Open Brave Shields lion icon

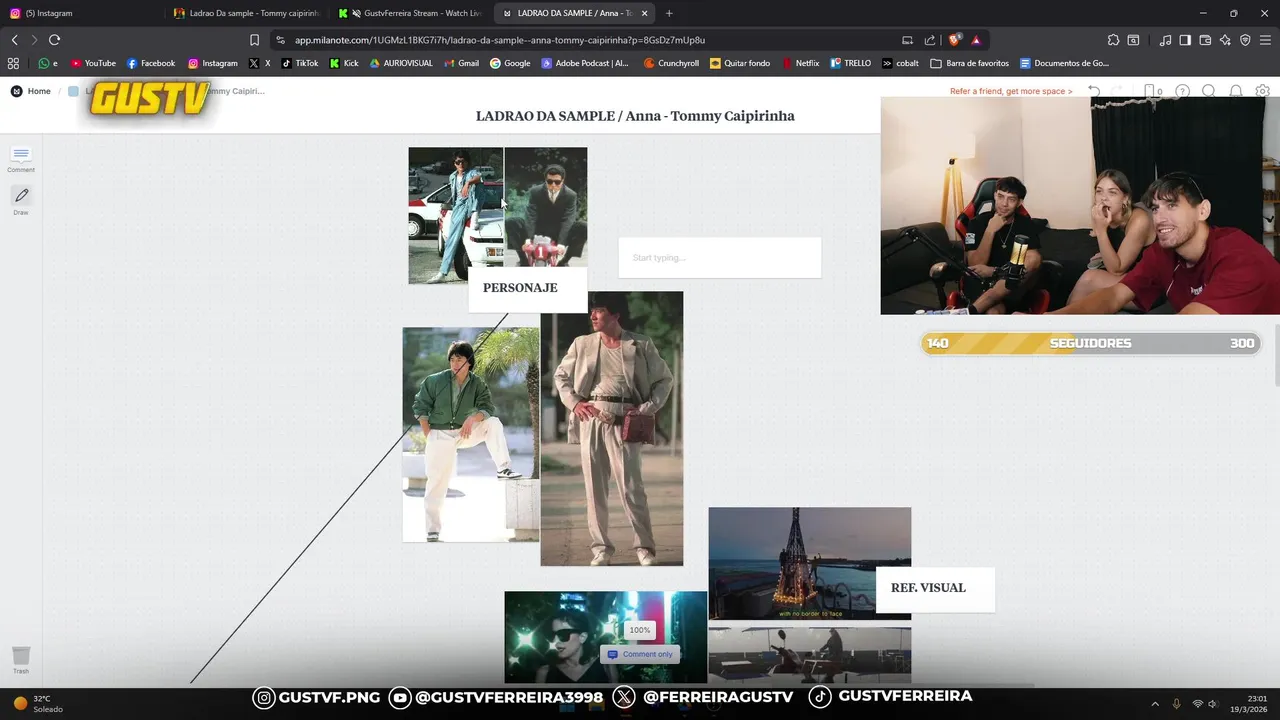coord(954,40)
